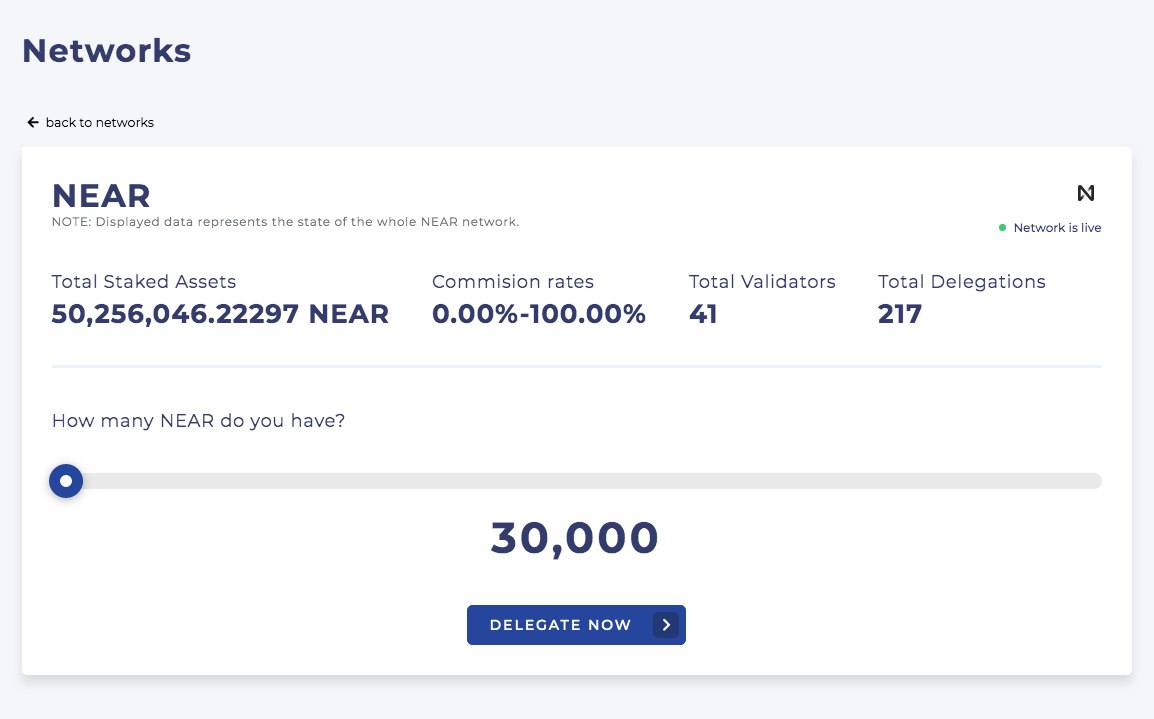Click the NEAR network title
Screen dimensions: 1154x719
[101, 196]
